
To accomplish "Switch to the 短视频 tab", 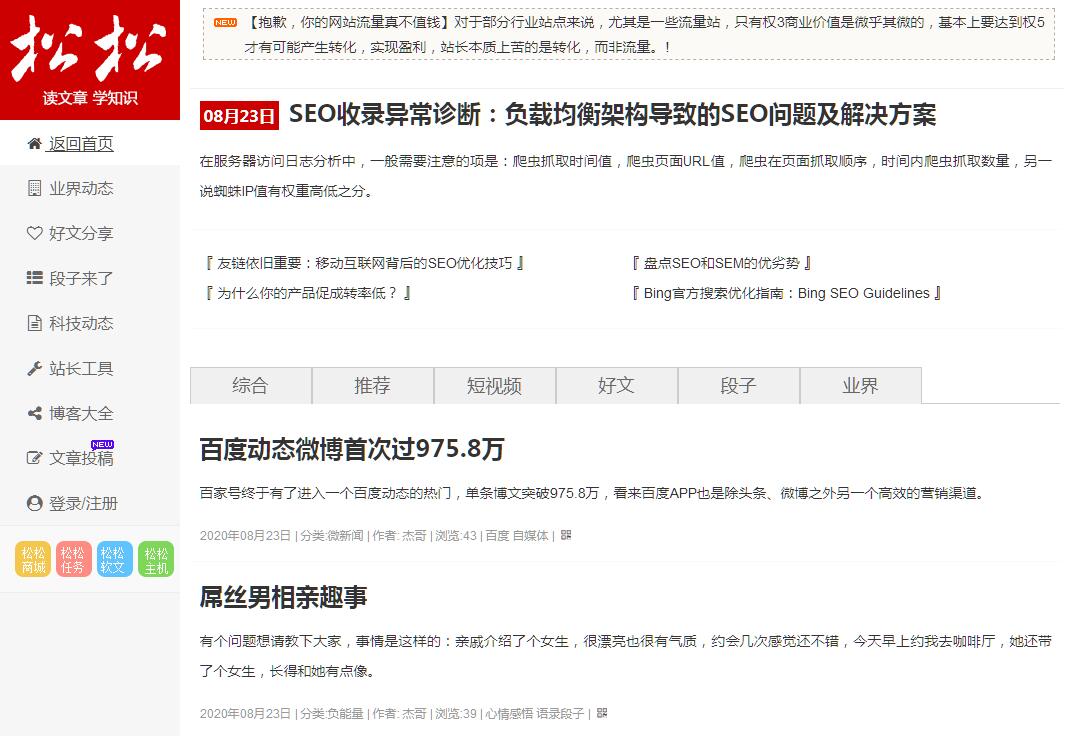I will pos(494,386).
